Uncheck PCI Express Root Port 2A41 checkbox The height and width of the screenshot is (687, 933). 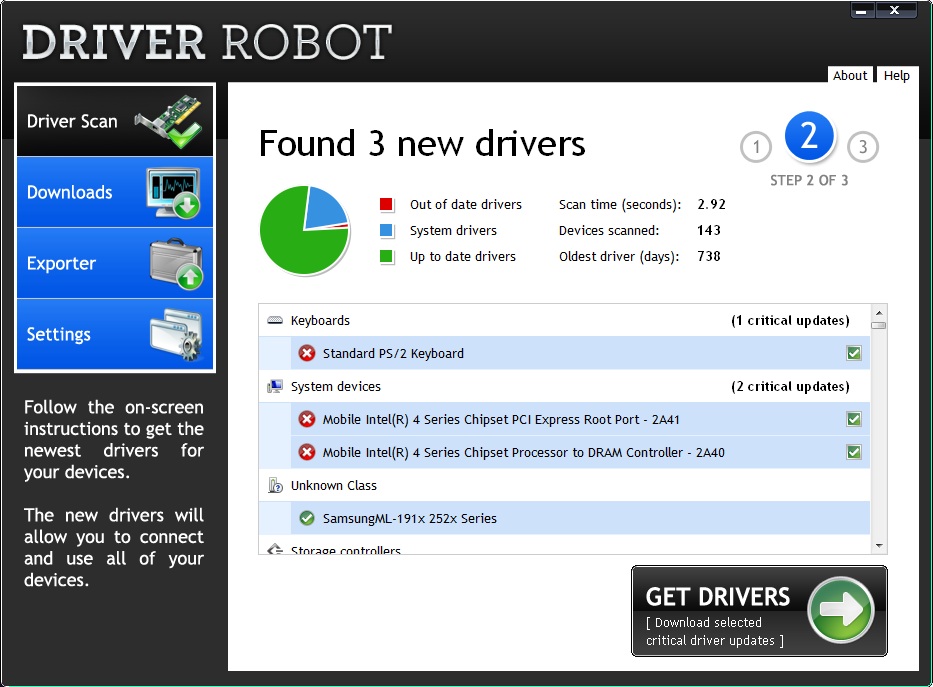(854, 419)
